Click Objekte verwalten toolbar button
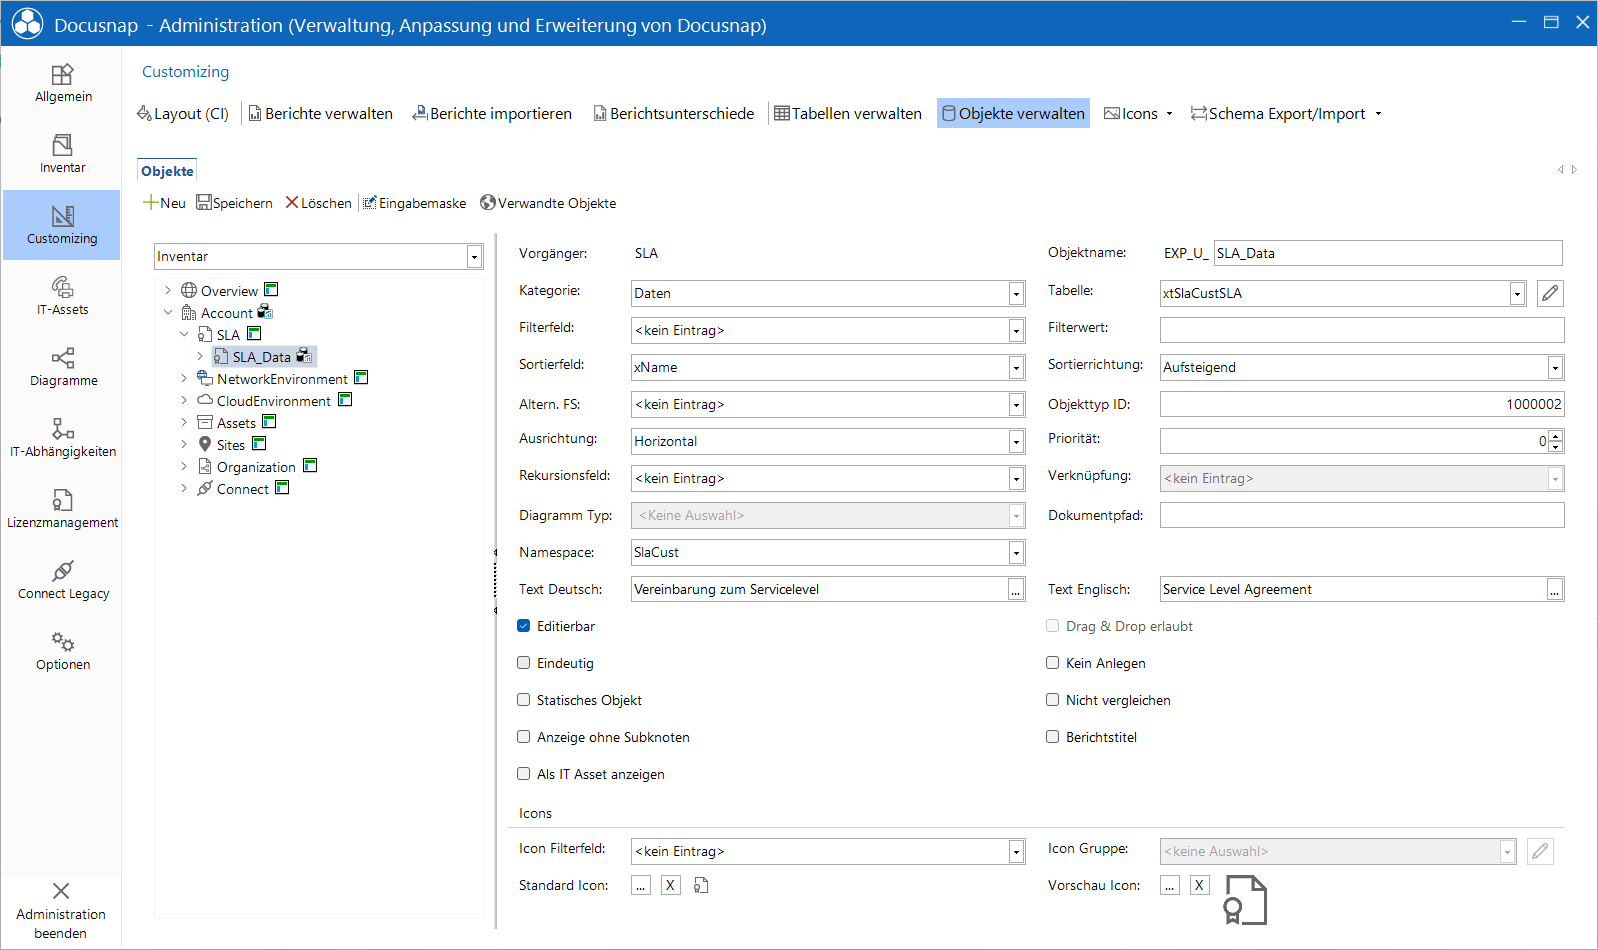This screenshot has width=1598, height=950. 1013,114
